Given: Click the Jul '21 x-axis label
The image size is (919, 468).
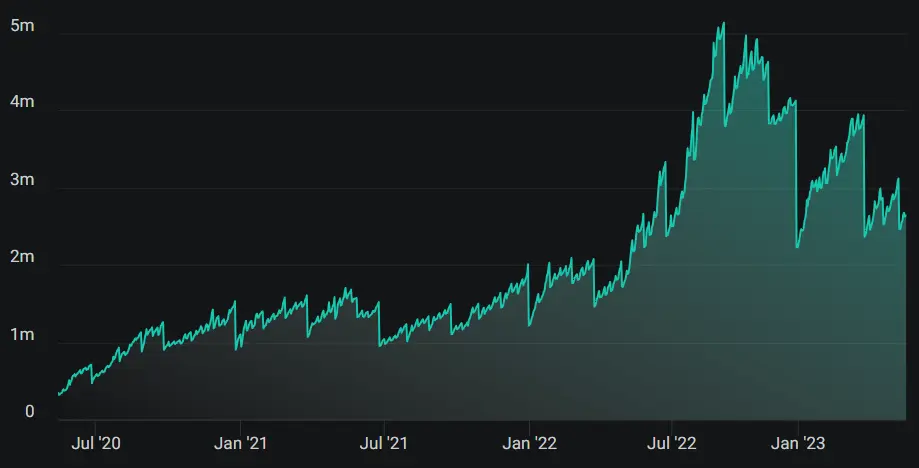Looking at the screenshot, I should coord(384,443).
